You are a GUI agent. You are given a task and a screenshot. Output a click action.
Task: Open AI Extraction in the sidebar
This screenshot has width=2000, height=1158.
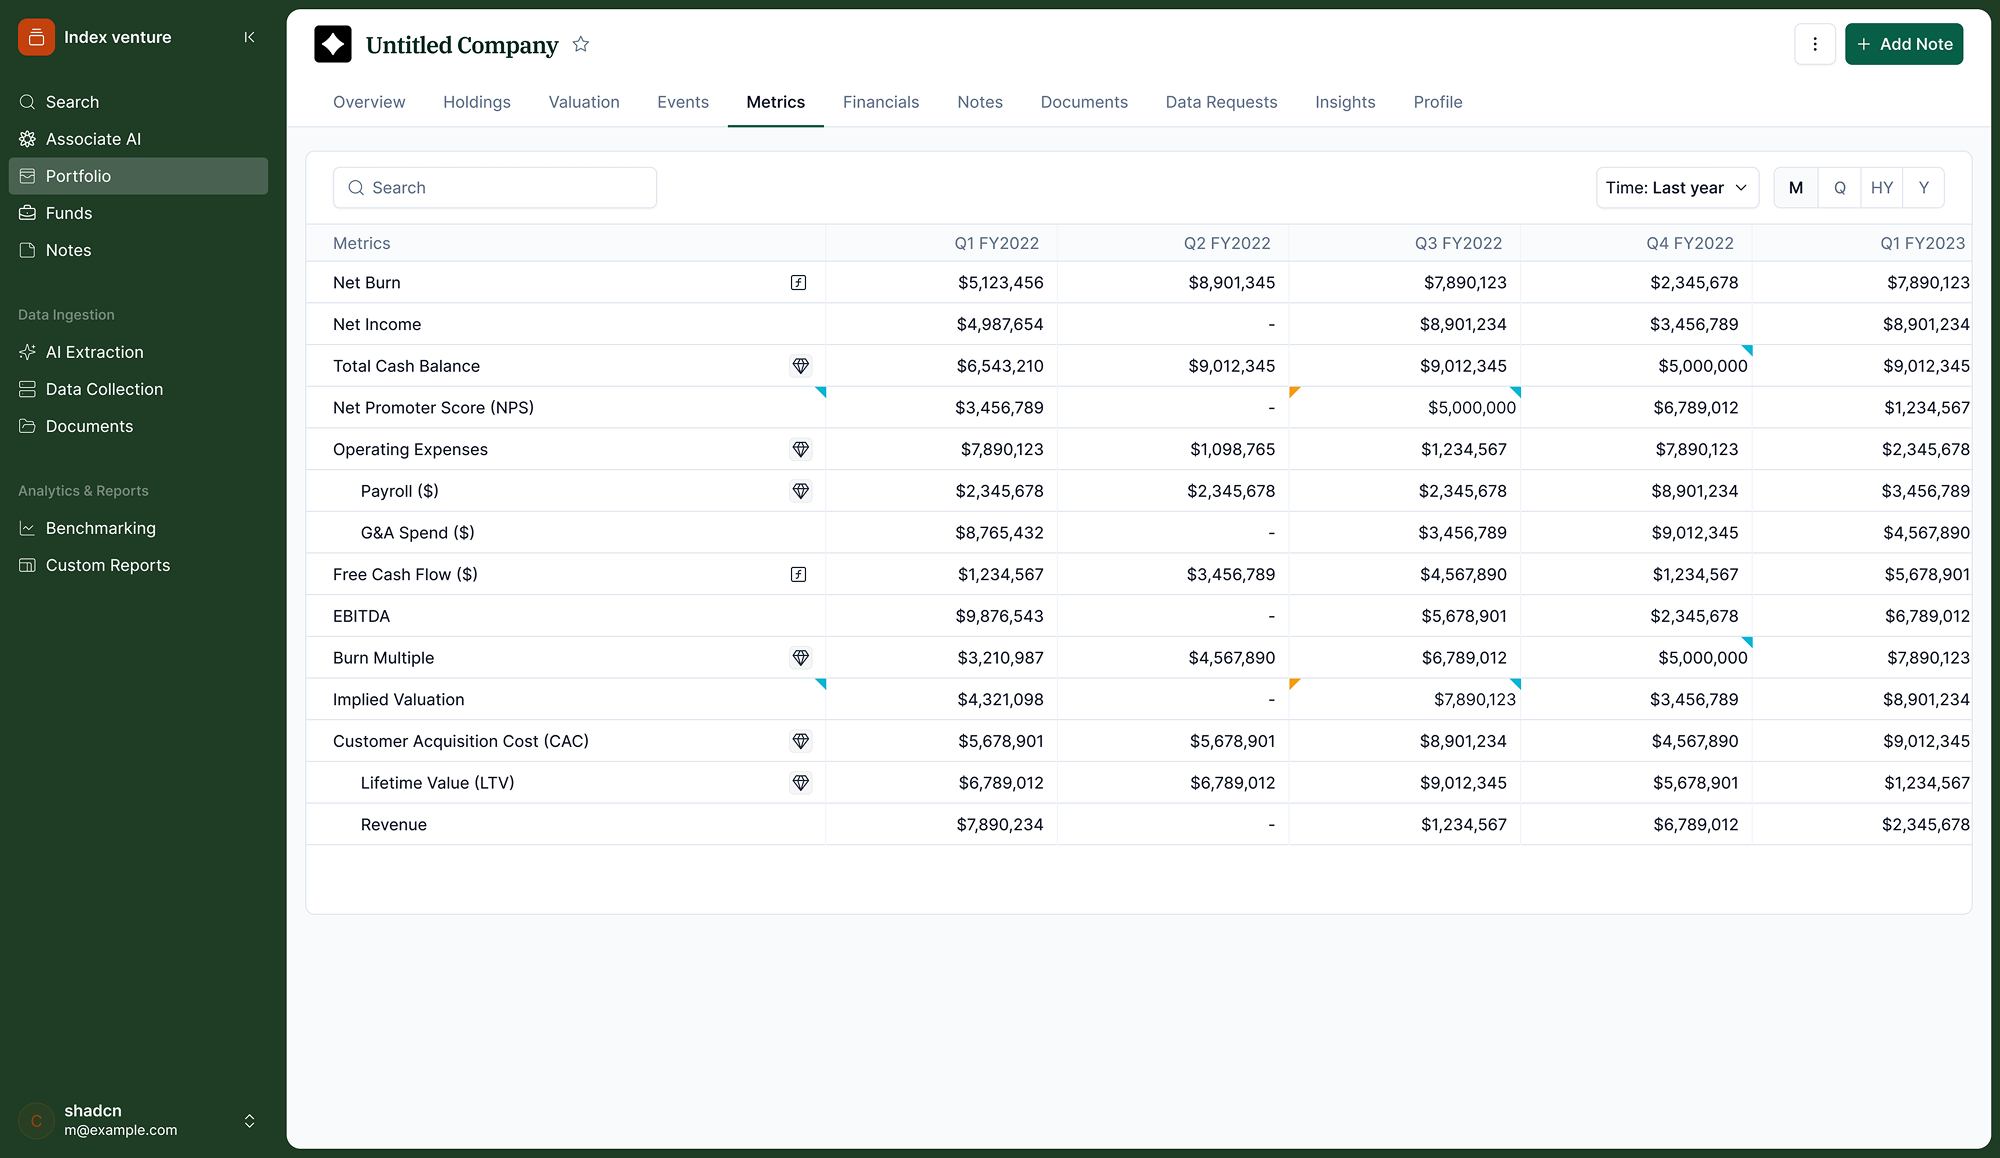(x=138, y=352)
